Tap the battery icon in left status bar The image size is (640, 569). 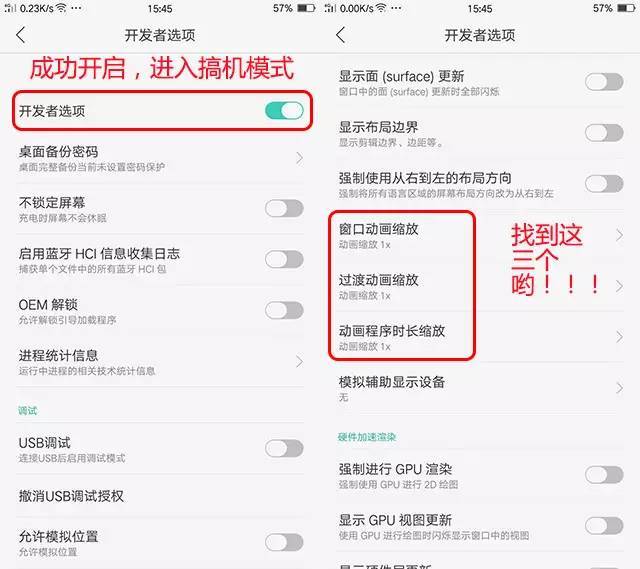[x=306, y=8]
